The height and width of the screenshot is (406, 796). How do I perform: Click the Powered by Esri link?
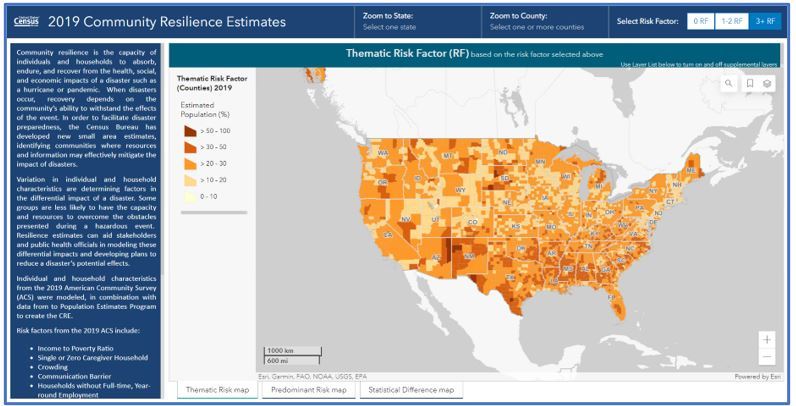(x=755, y=377)
